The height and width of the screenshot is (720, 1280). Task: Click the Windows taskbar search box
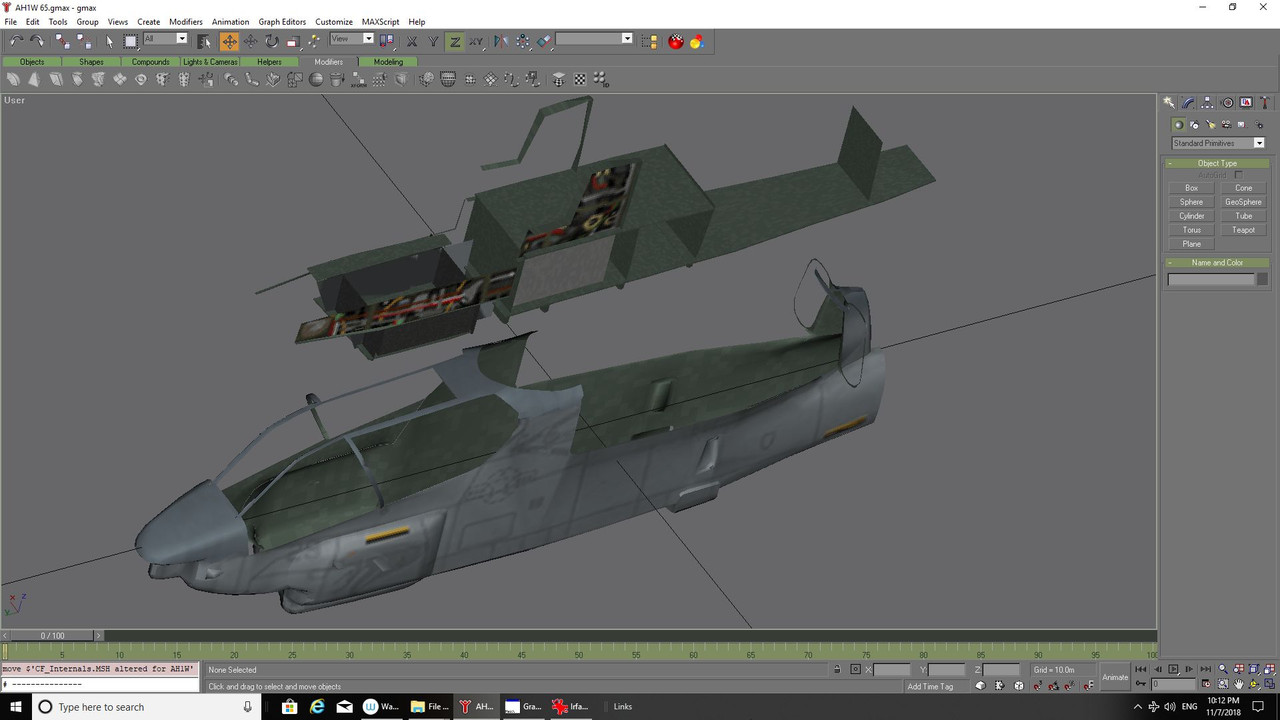click(146, 707)
